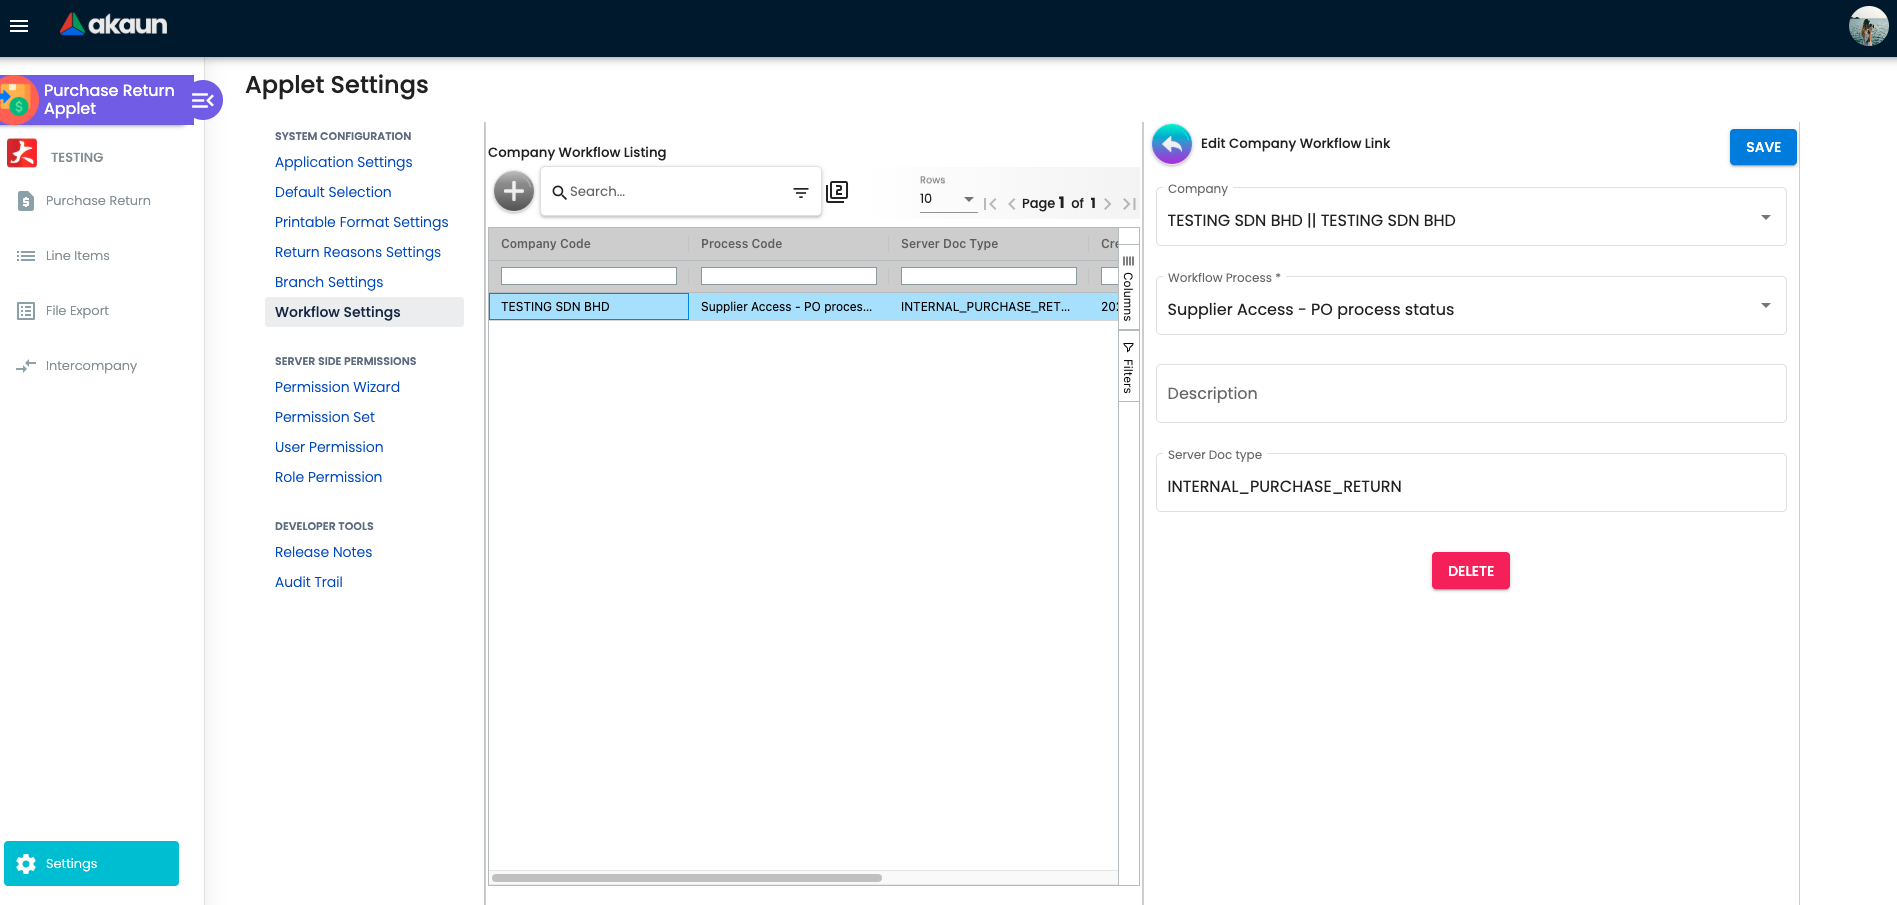Viewport: 1897px width, 905px height.
Task: Click the Purchase Return Applet icon
Action: tap(17, 100)
